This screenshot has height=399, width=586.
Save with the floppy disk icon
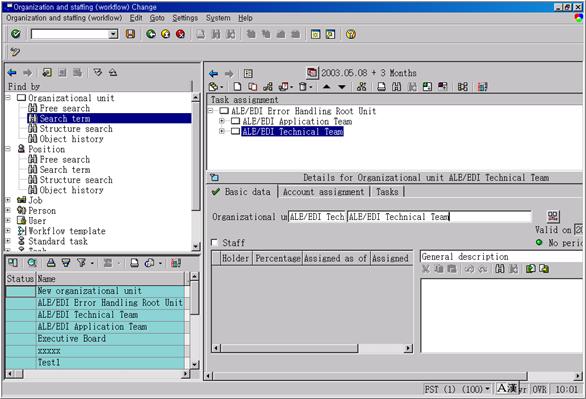[x=130, y=34]
